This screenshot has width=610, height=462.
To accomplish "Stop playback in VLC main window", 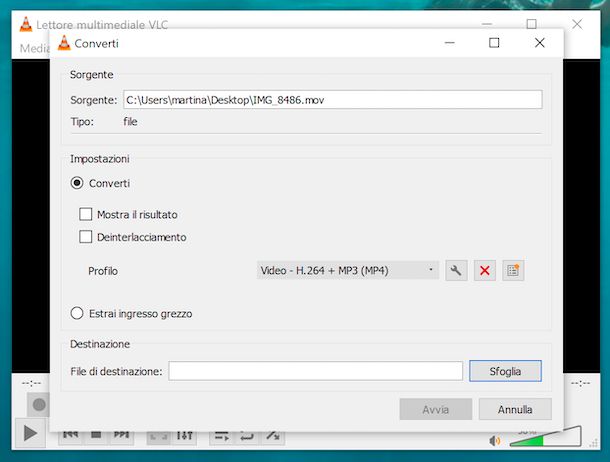I will (x=96, y=436).
